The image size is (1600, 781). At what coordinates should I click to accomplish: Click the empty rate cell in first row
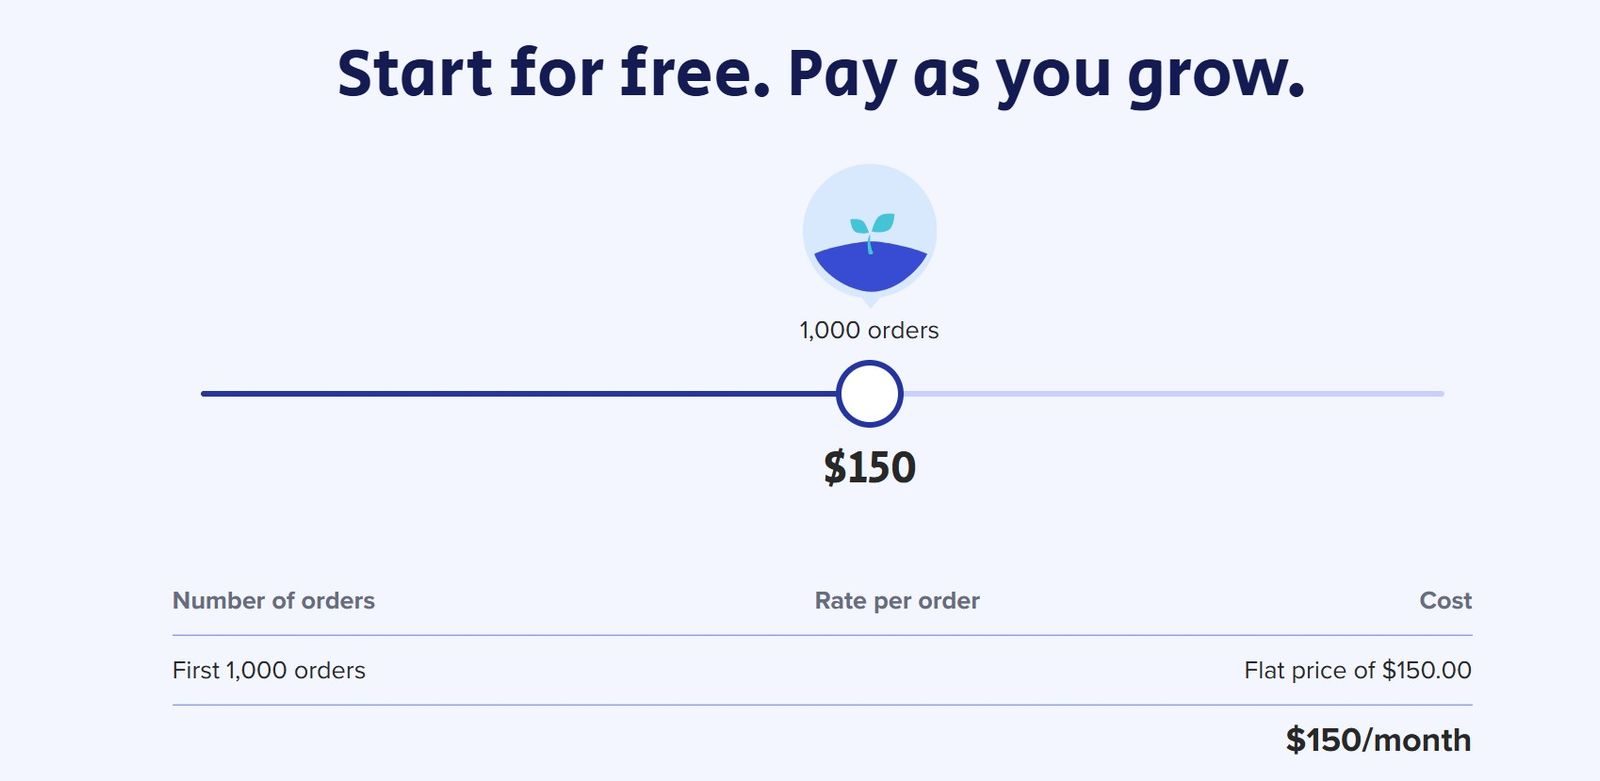tap(897, 670)
